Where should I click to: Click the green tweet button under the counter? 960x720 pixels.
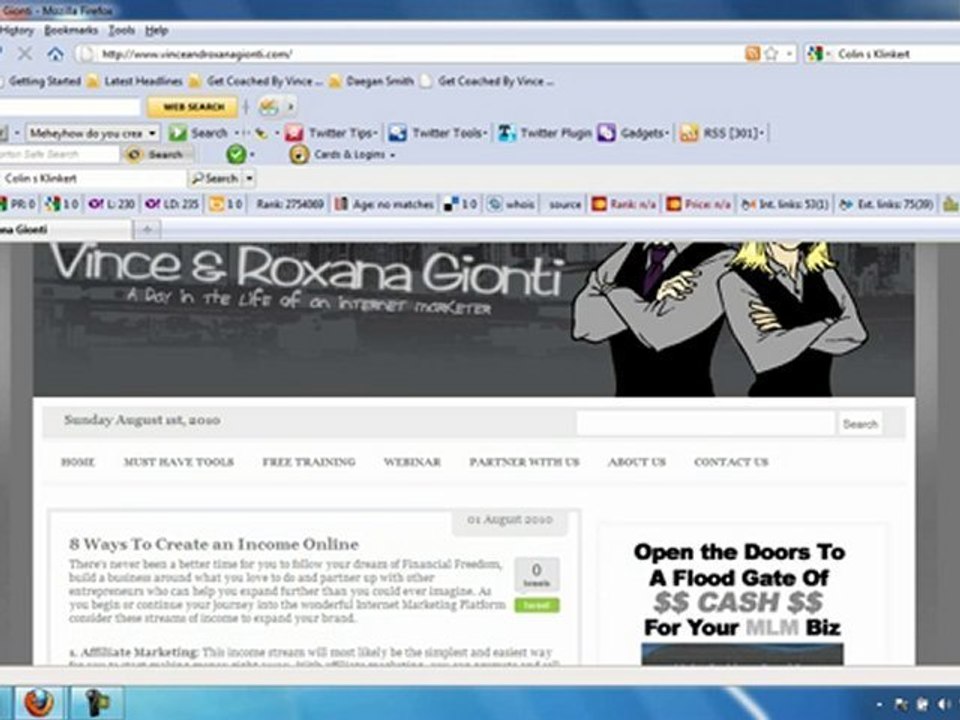[536, 606]
